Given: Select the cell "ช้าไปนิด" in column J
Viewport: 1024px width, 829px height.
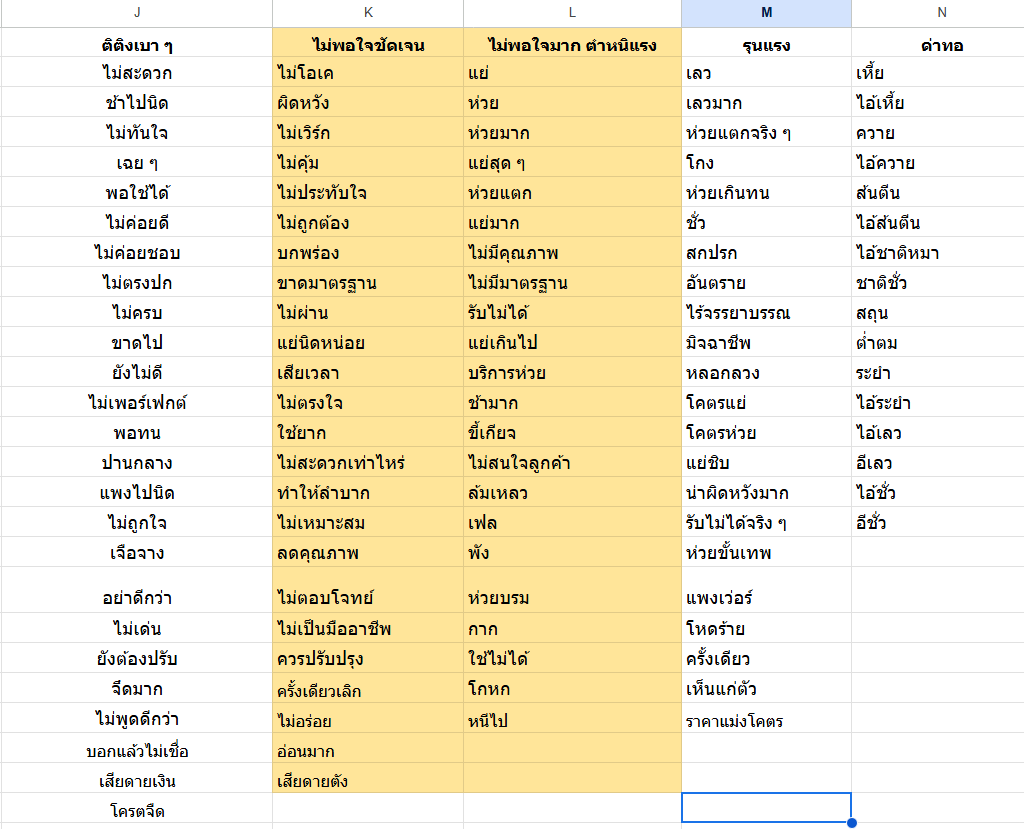Looking at the screenshot, I should (x=137, y=103).
